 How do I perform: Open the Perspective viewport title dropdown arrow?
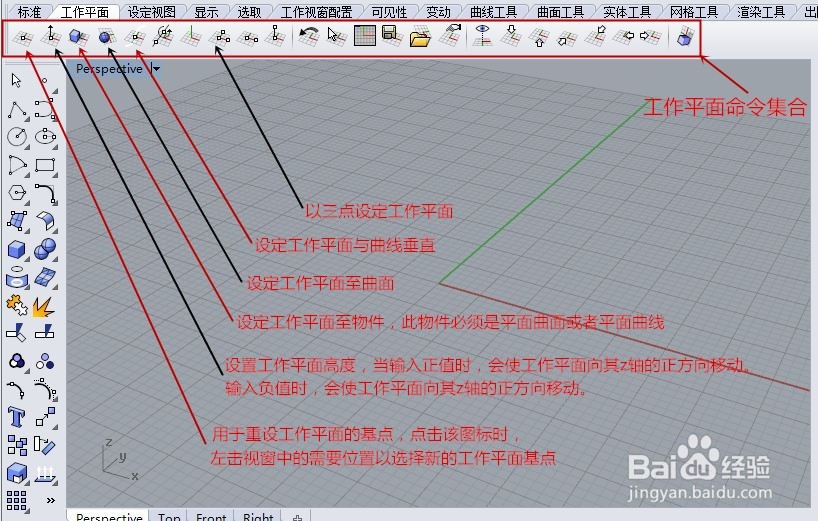tap(155, 68)
